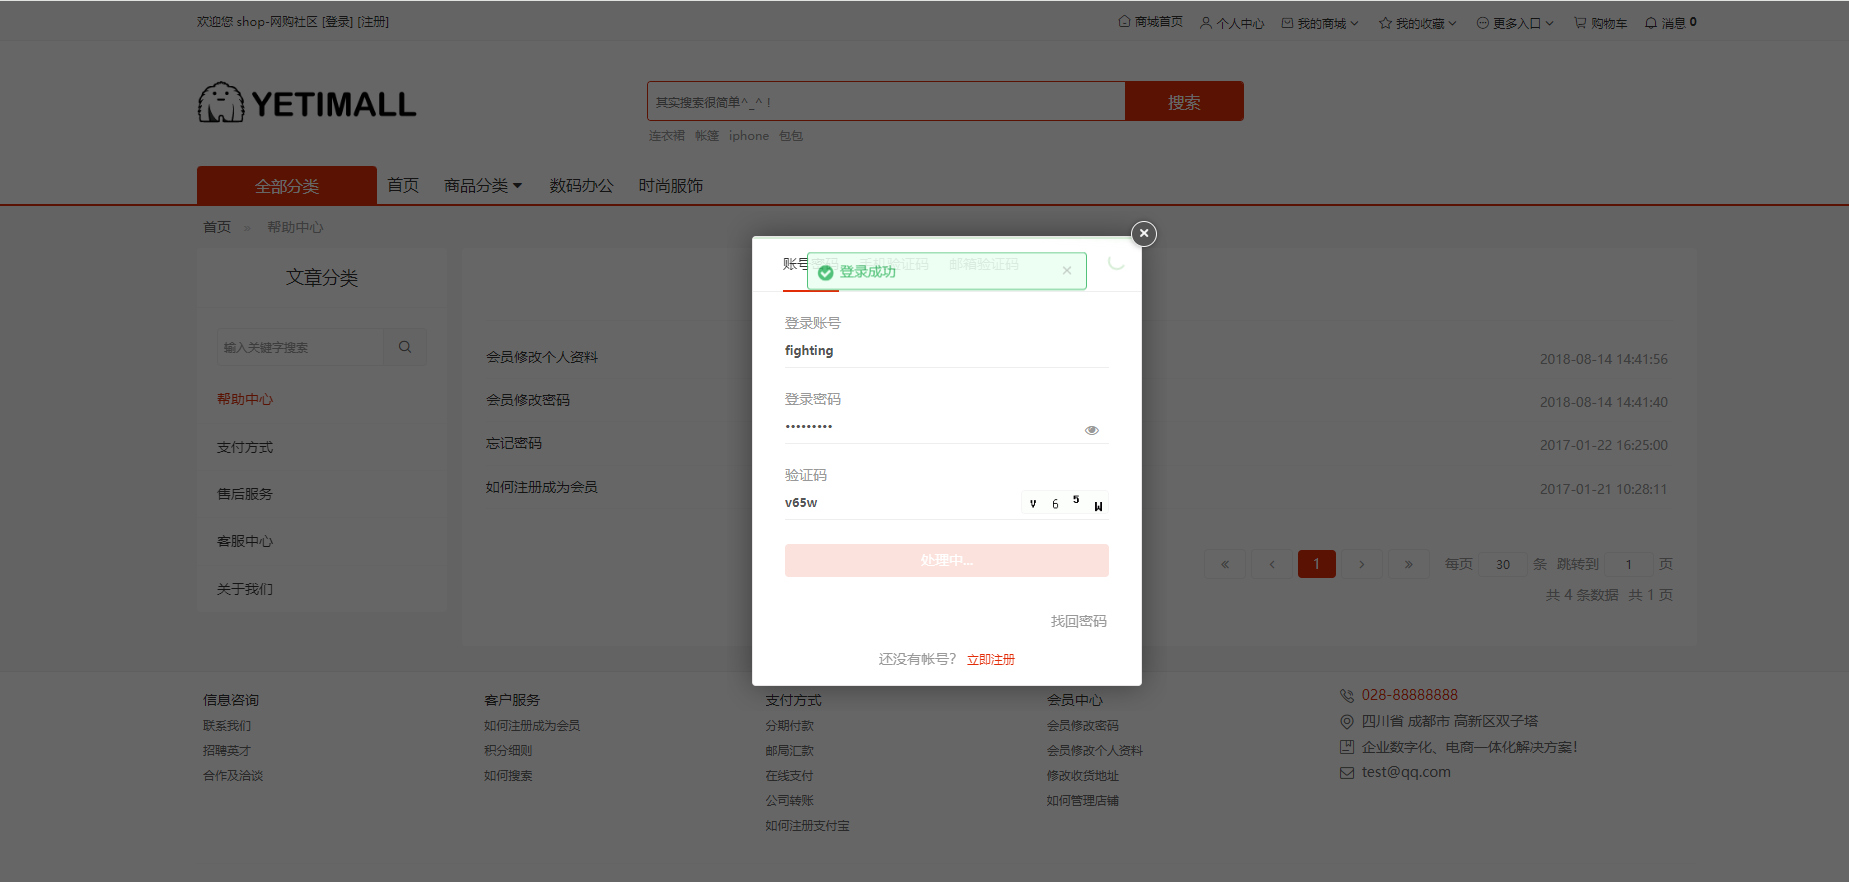
Task: Go to 商城首页 from top bar
Action: tap(1150, 22)
